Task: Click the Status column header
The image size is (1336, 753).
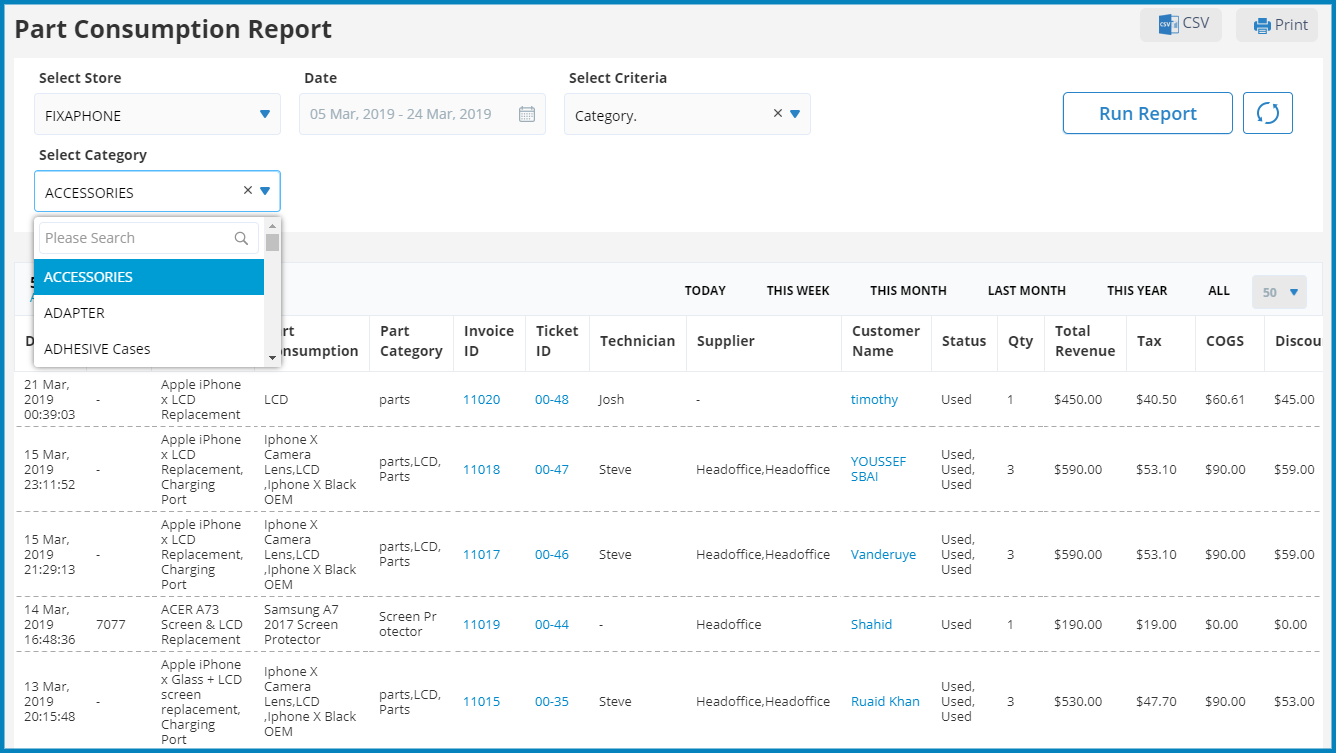Action: tap(964, 341)
